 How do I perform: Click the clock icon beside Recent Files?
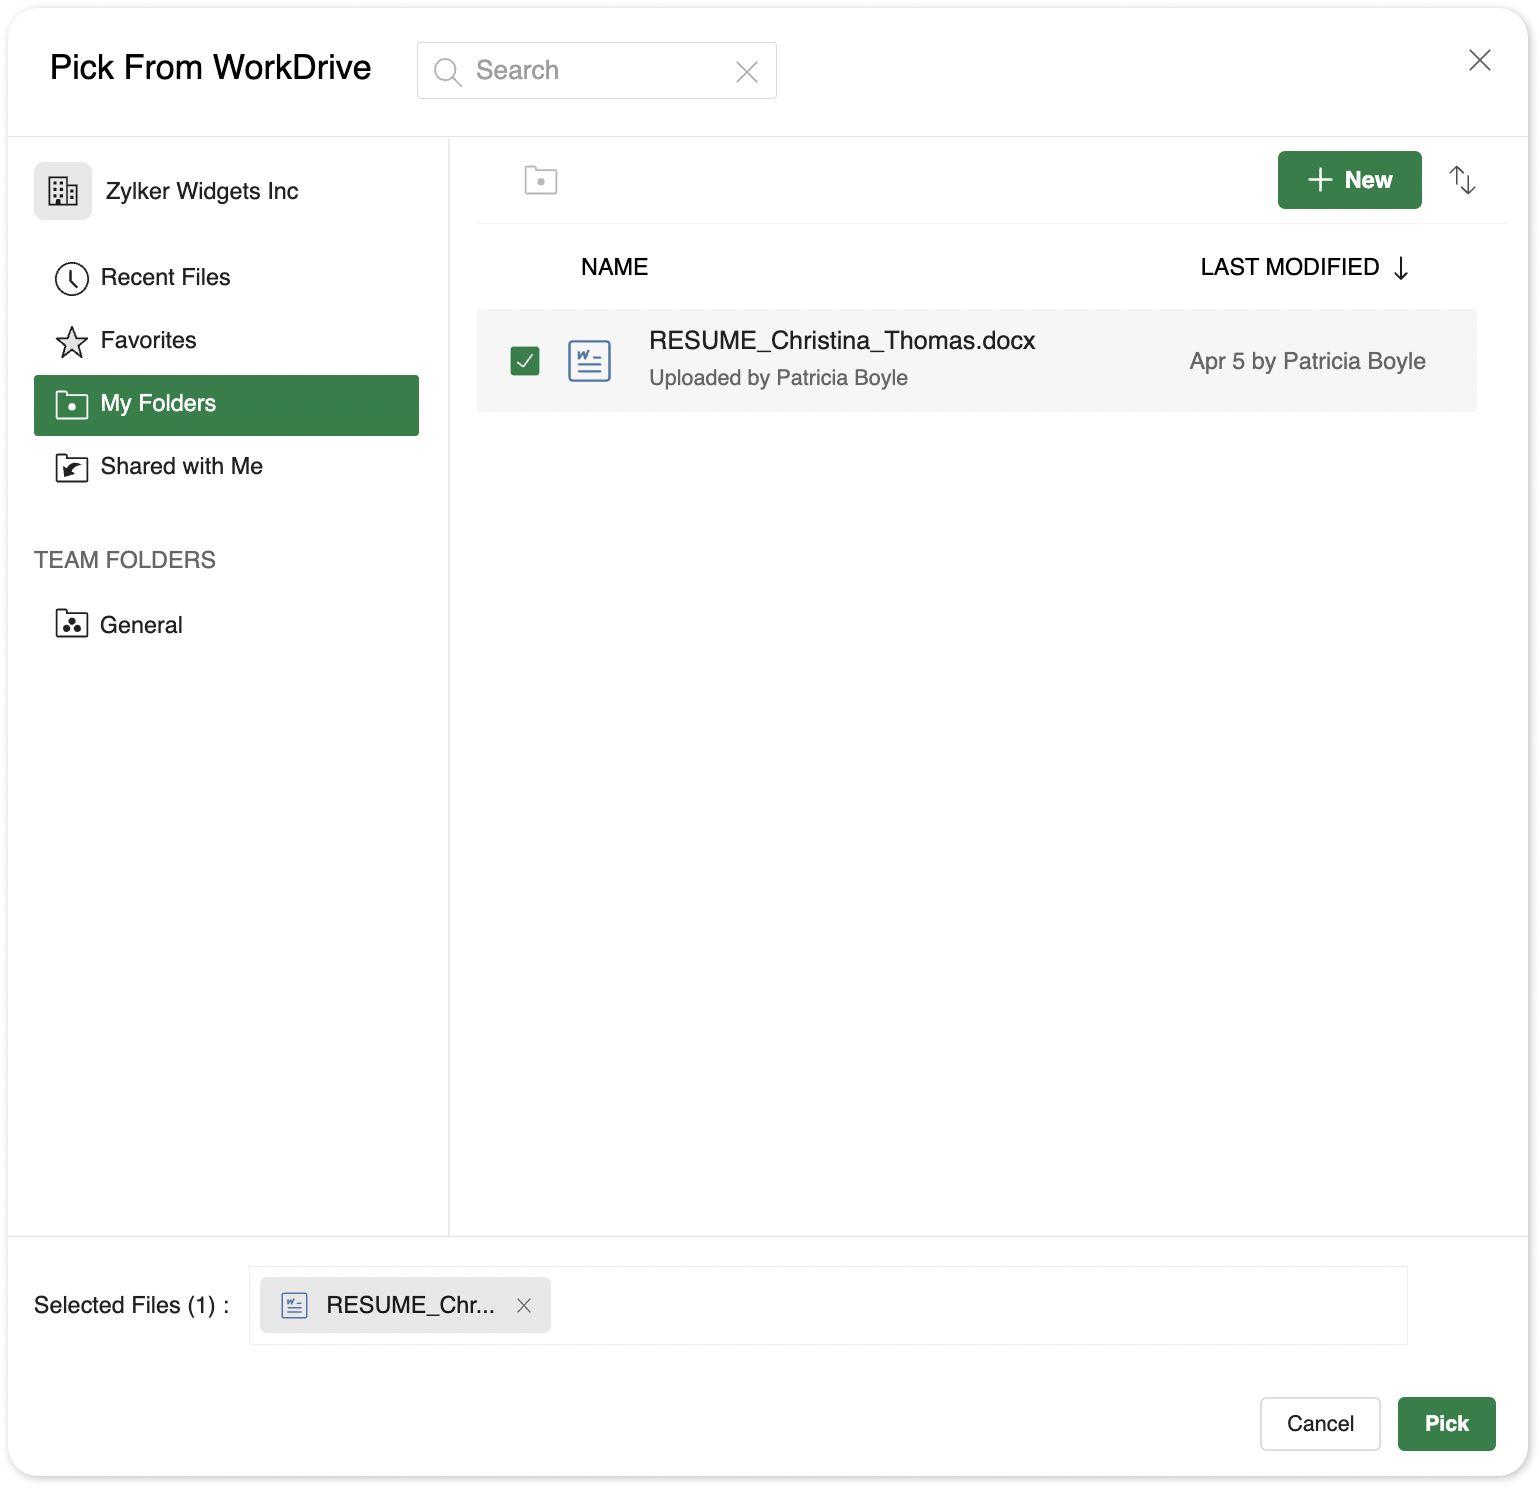[x=72, y=279]
